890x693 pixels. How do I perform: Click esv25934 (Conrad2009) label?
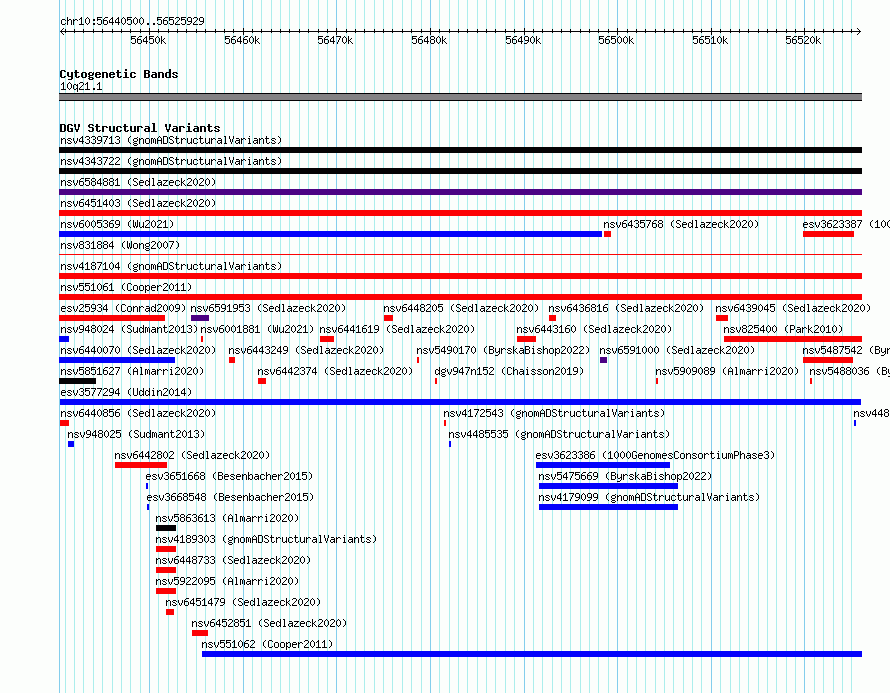(x=123, y=308)
